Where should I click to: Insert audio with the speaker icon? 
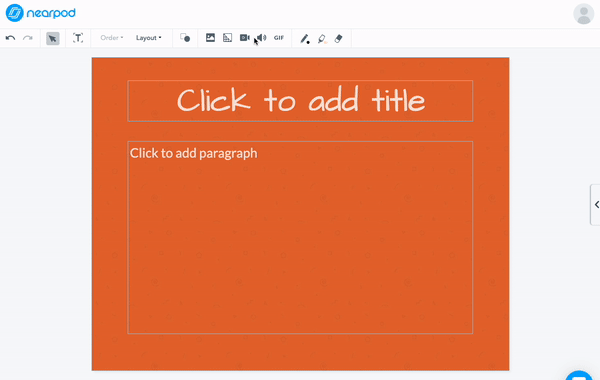pyautogui.click(x=262, y=38)
